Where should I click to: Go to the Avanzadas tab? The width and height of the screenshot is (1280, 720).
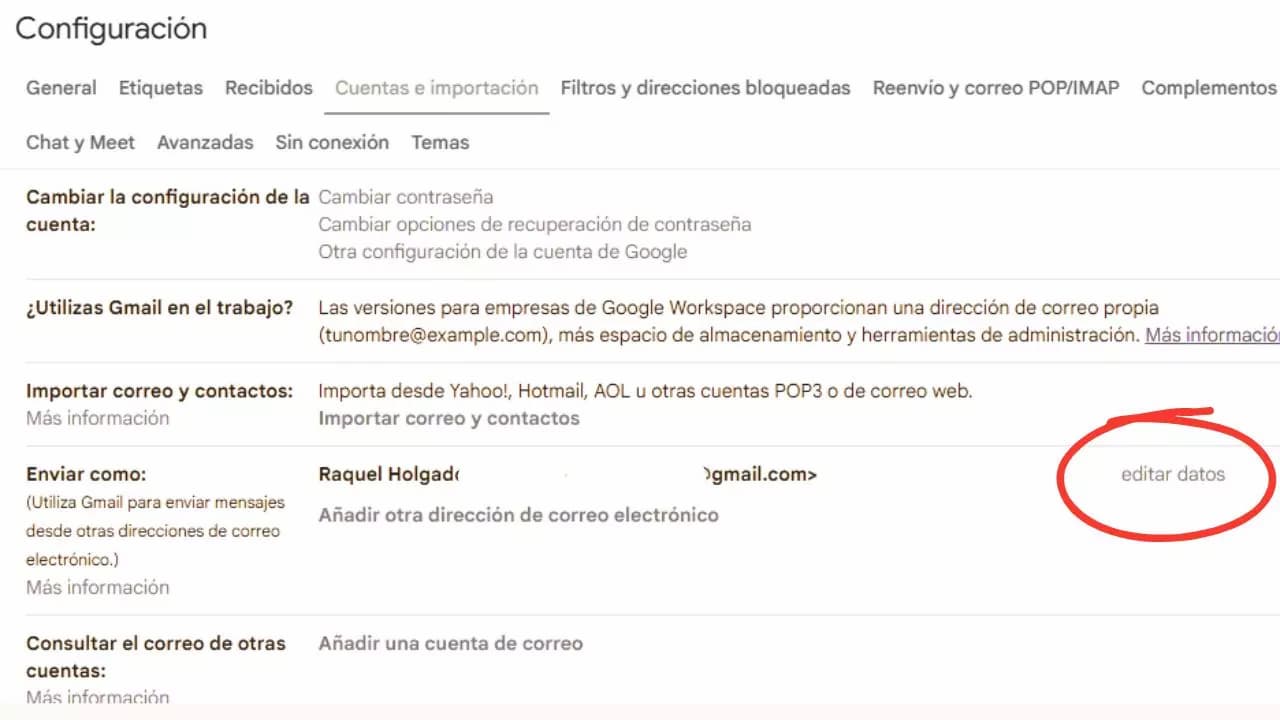(205, 142)
